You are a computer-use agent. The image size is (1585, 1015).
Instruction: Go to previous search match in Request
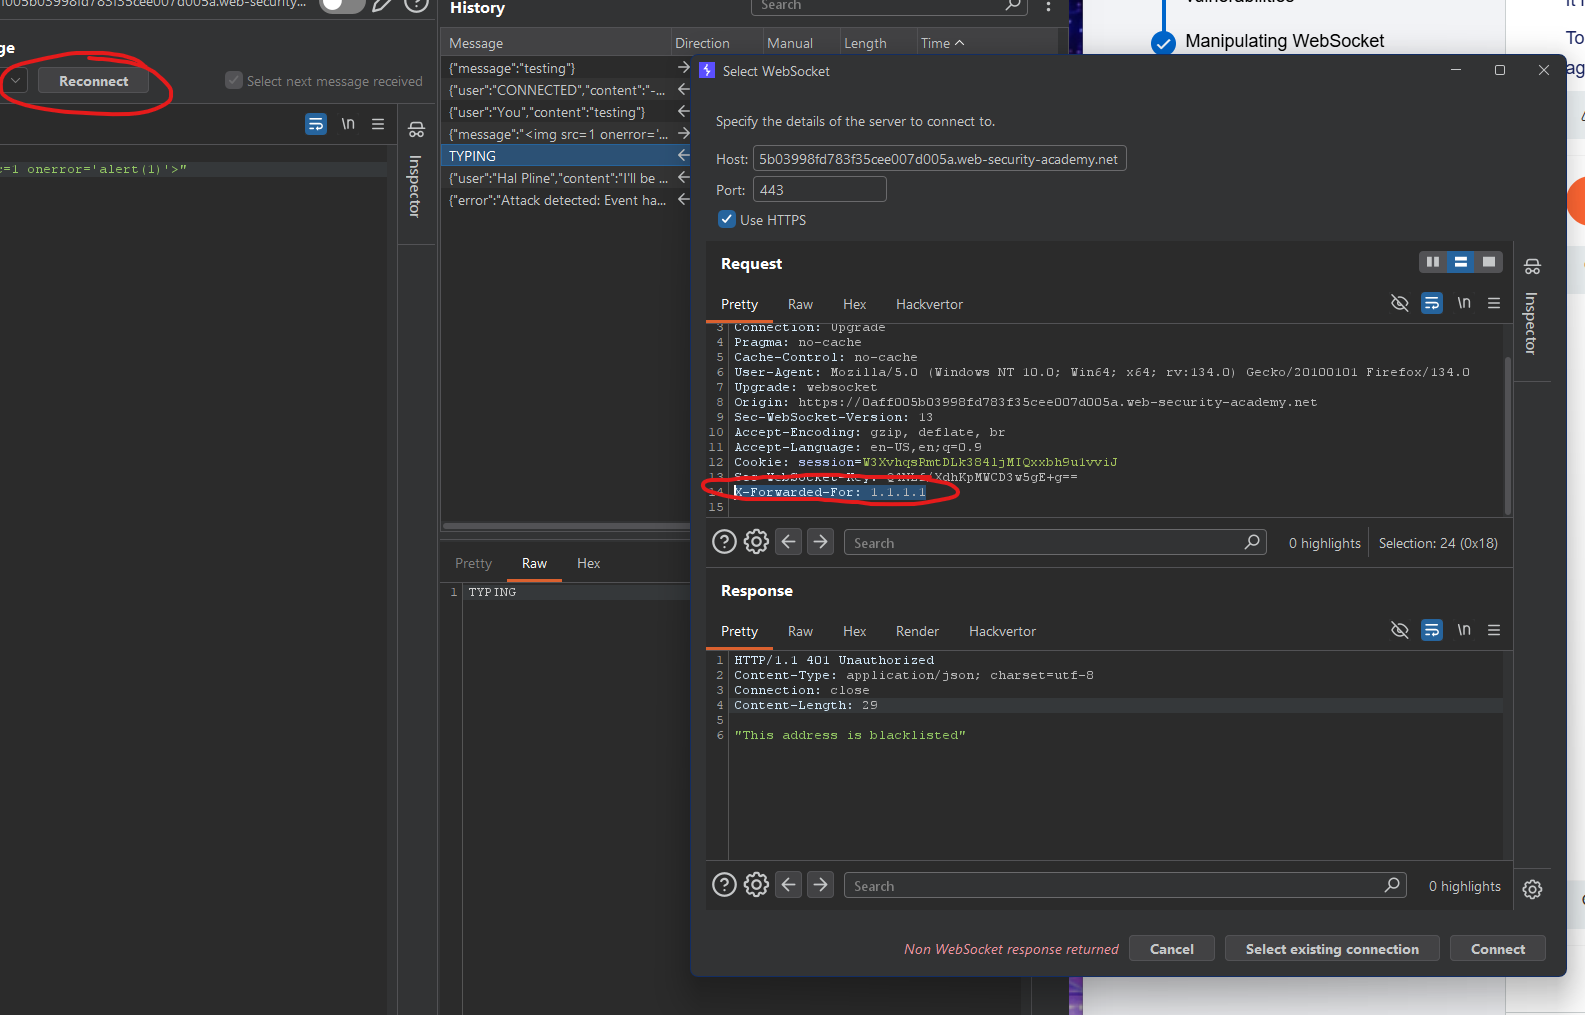(x=789, y=542)
